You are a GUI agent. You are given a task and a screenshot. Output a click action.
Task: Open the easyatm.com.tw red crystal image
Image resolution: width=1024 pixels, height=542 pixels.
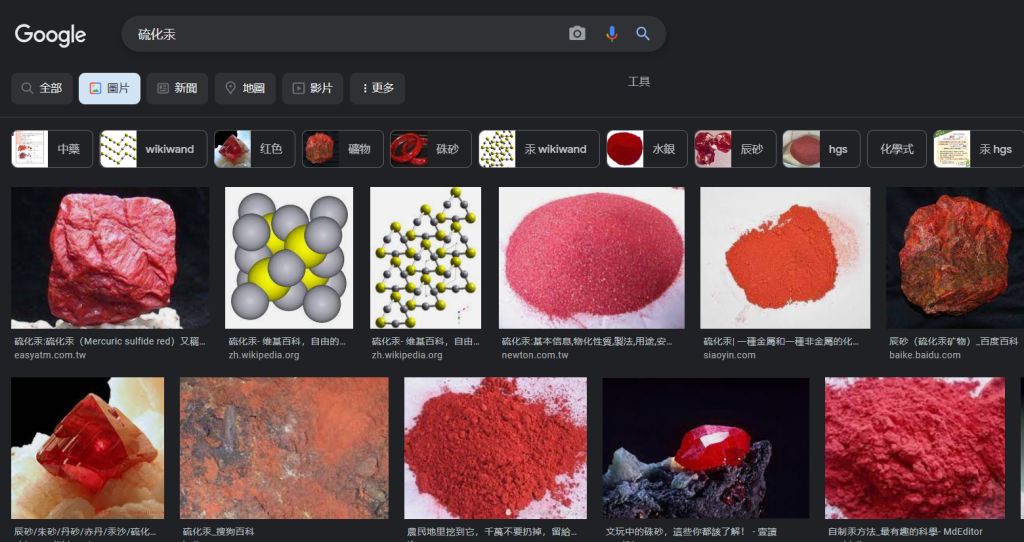pos(110,258)
